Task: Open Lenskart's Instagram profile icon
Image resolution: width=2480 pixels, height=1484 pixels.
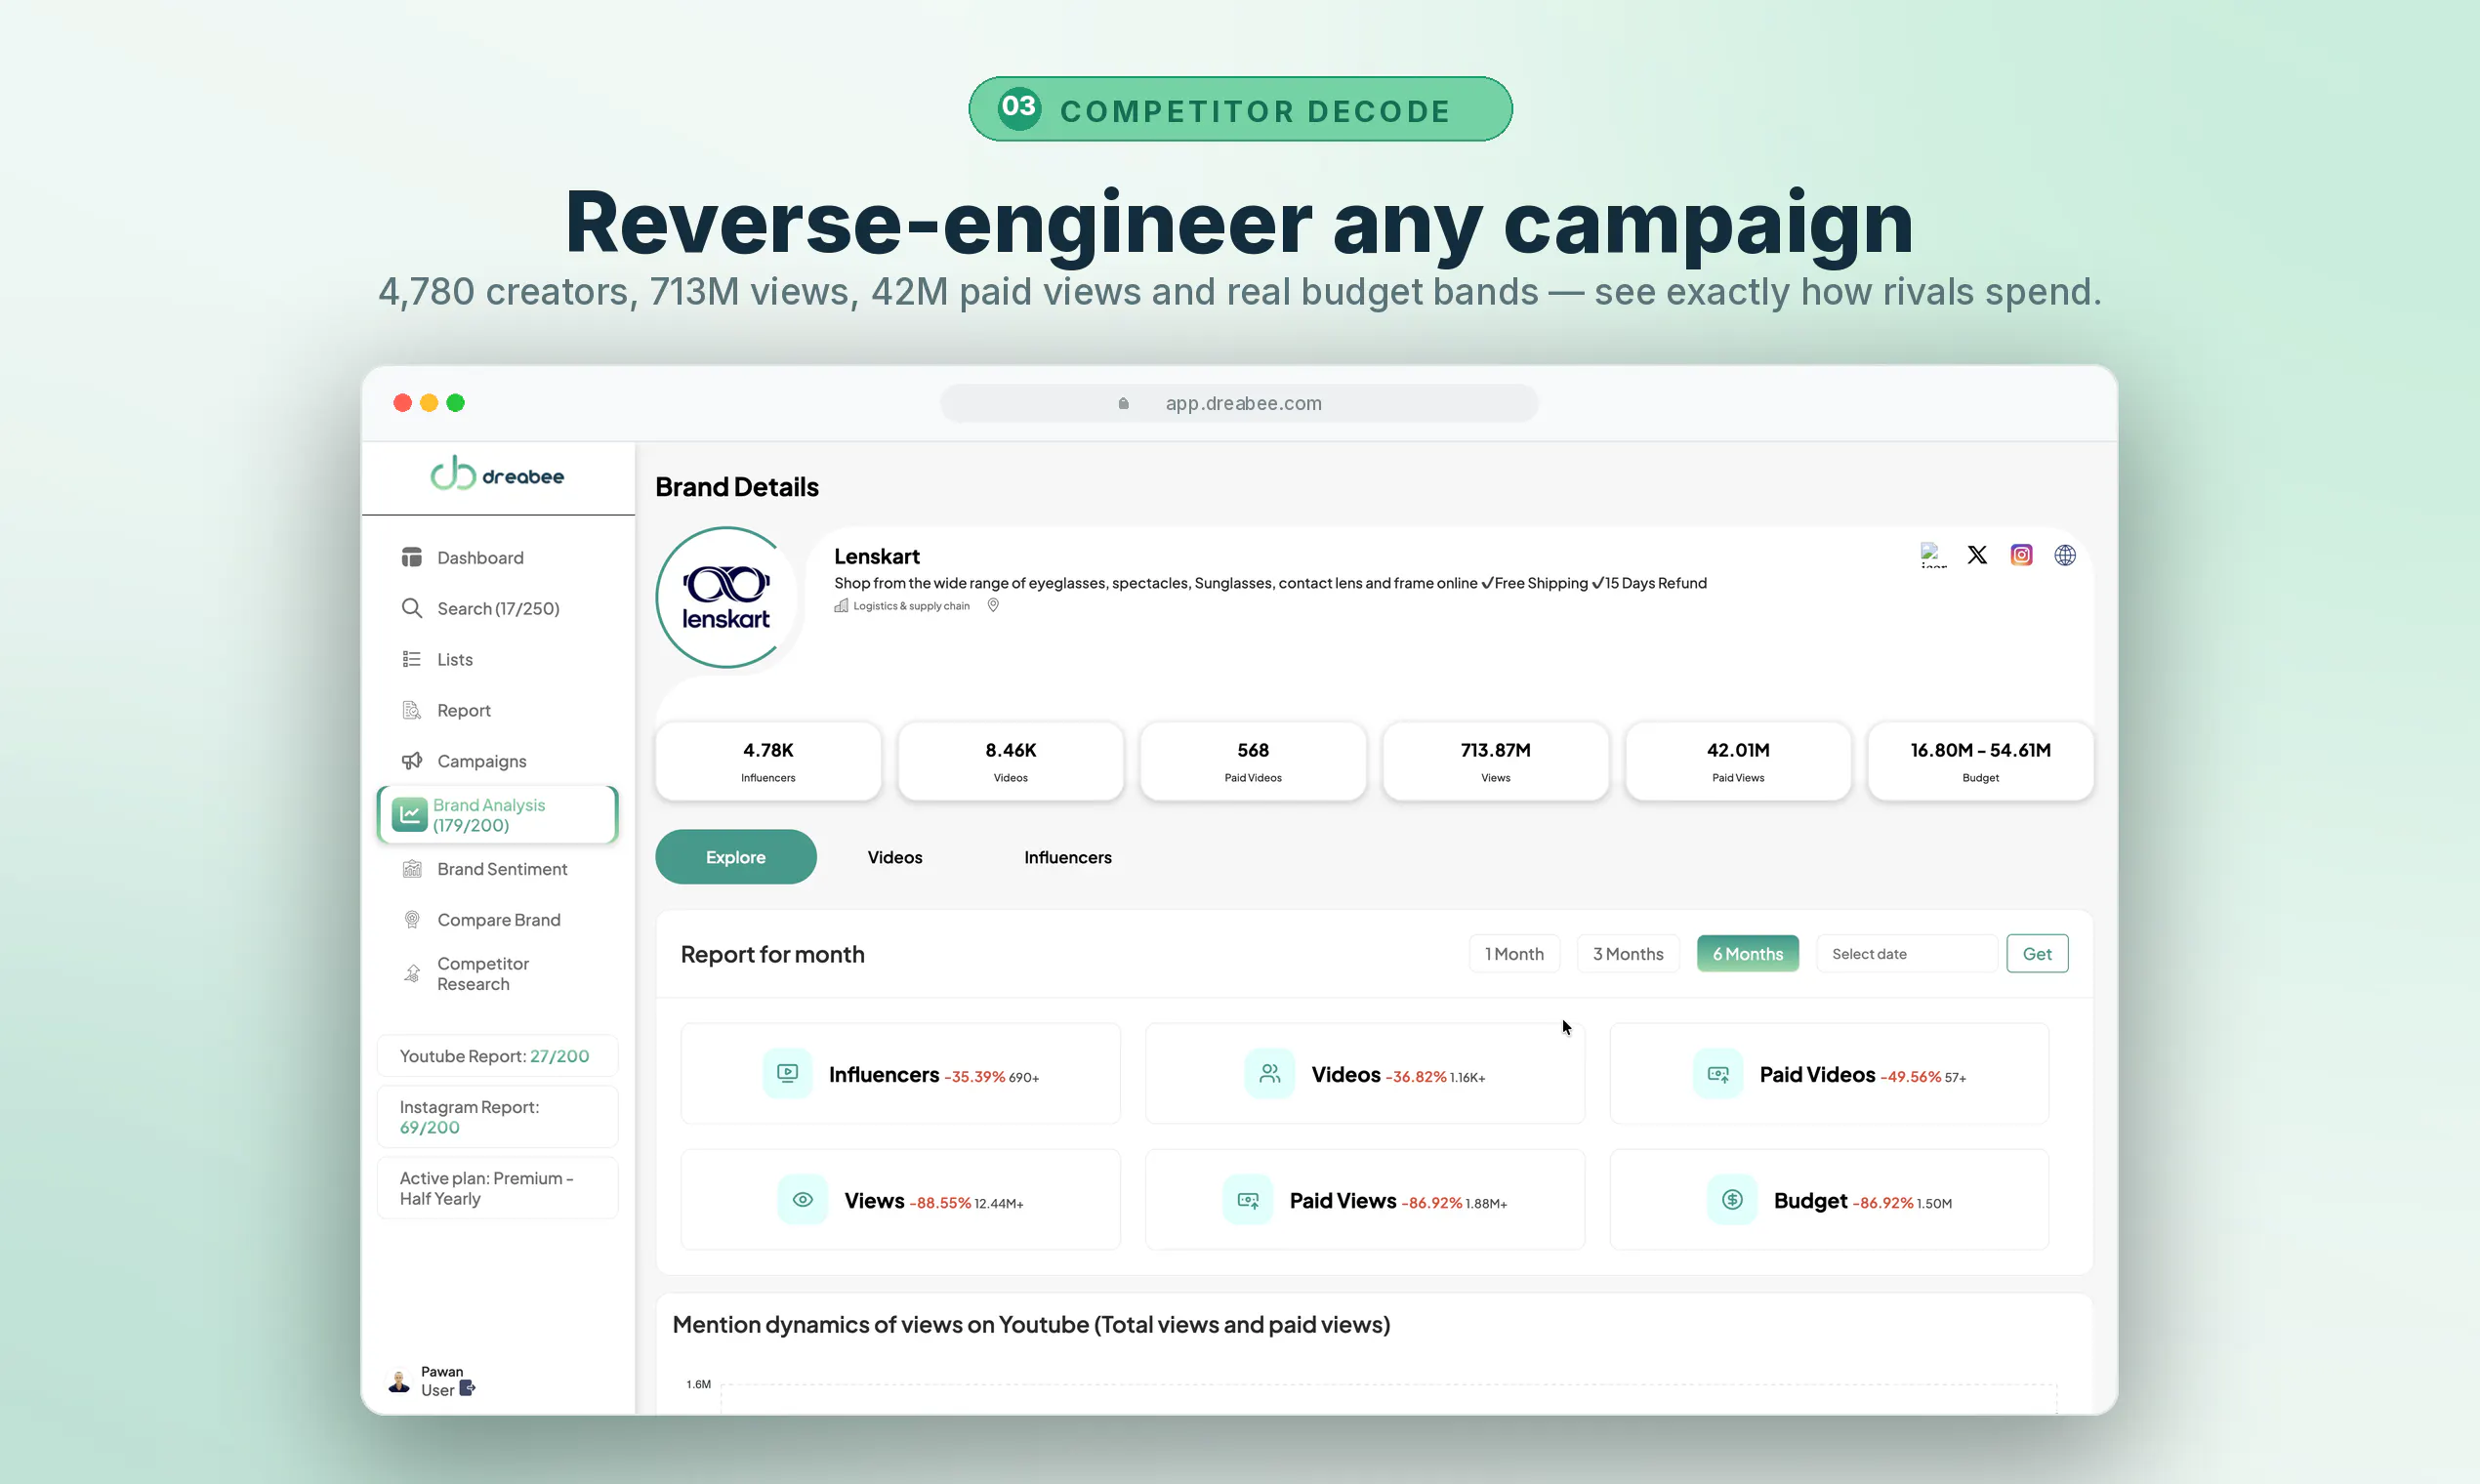Action: click(x=2021, y=555)
